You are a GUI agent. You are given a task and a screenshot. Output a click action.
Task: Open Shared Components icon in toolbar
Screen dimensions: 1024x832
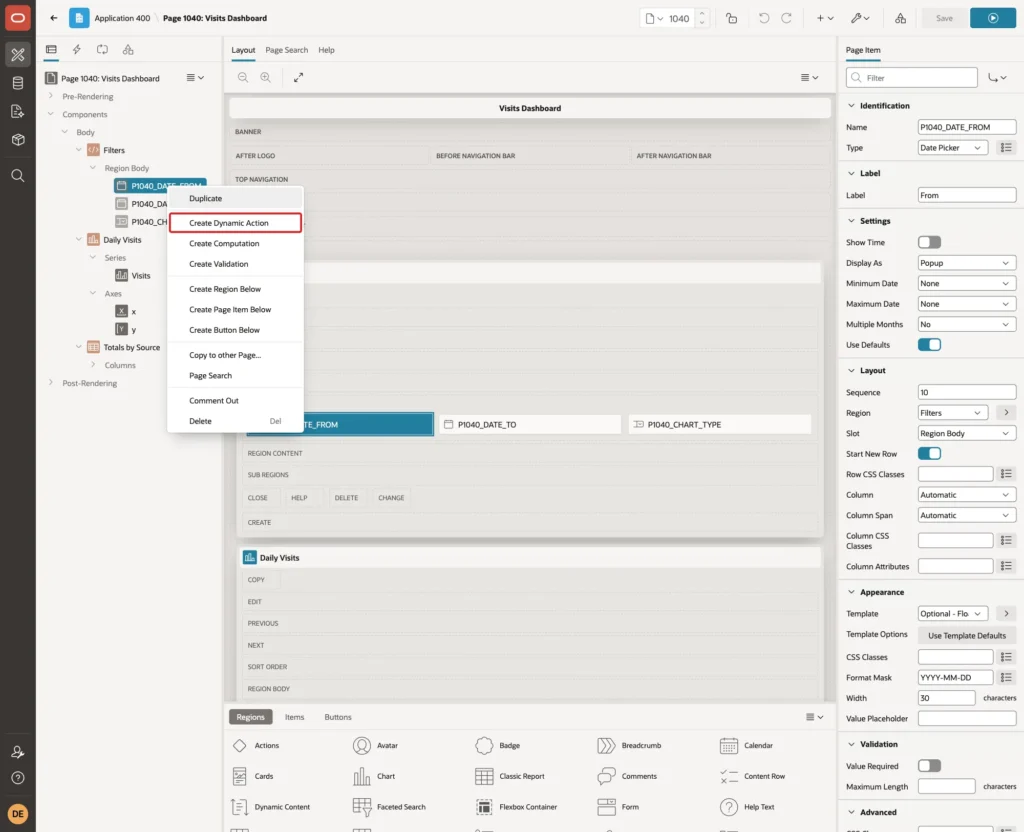pyautogui.click(x=901, y=18)
